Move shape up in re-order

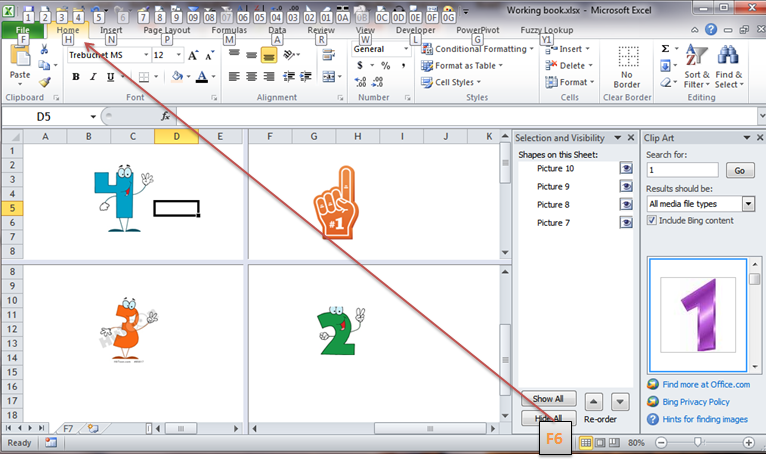pyautogui.click(x=592, y=400)
